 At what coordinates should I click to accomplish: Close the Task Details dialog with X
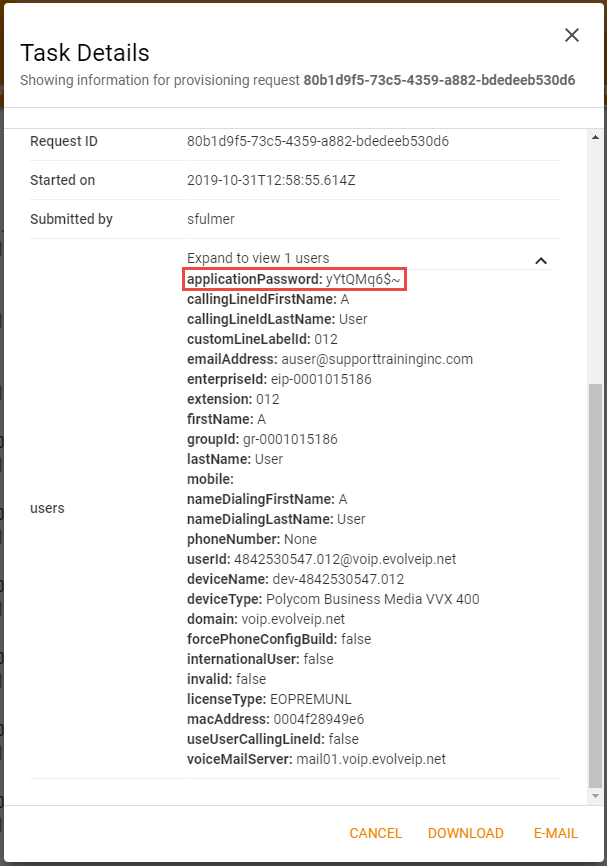tap(572, 35)
